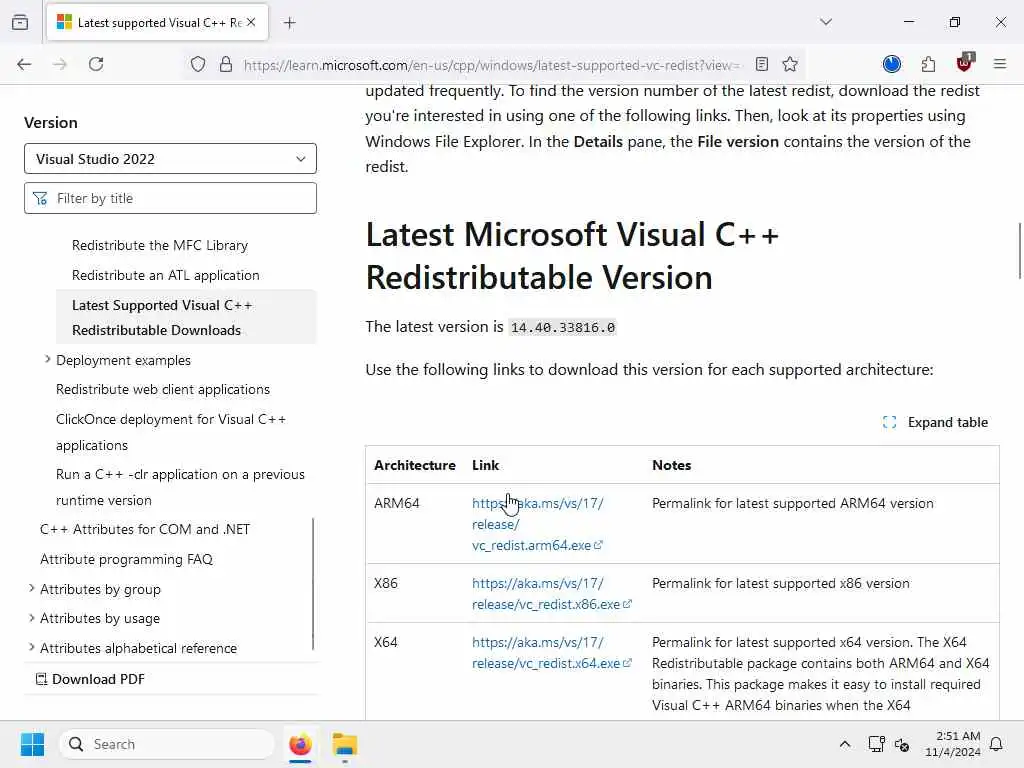Open Attribute programming FAQ
Screen dimensions: 1024x768
(x=127, y=560)
